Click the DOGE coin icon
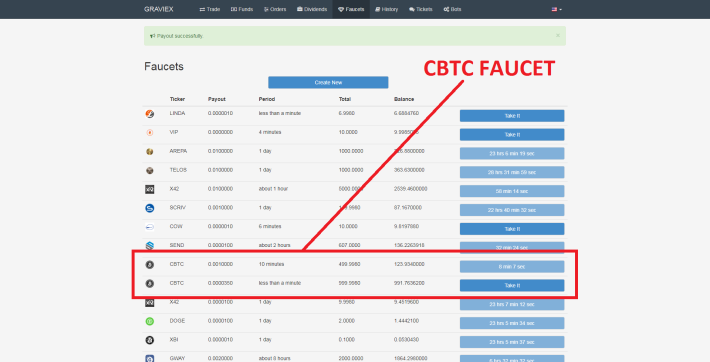Viewport: 710px width, 362px height. (x=149, y=321)
